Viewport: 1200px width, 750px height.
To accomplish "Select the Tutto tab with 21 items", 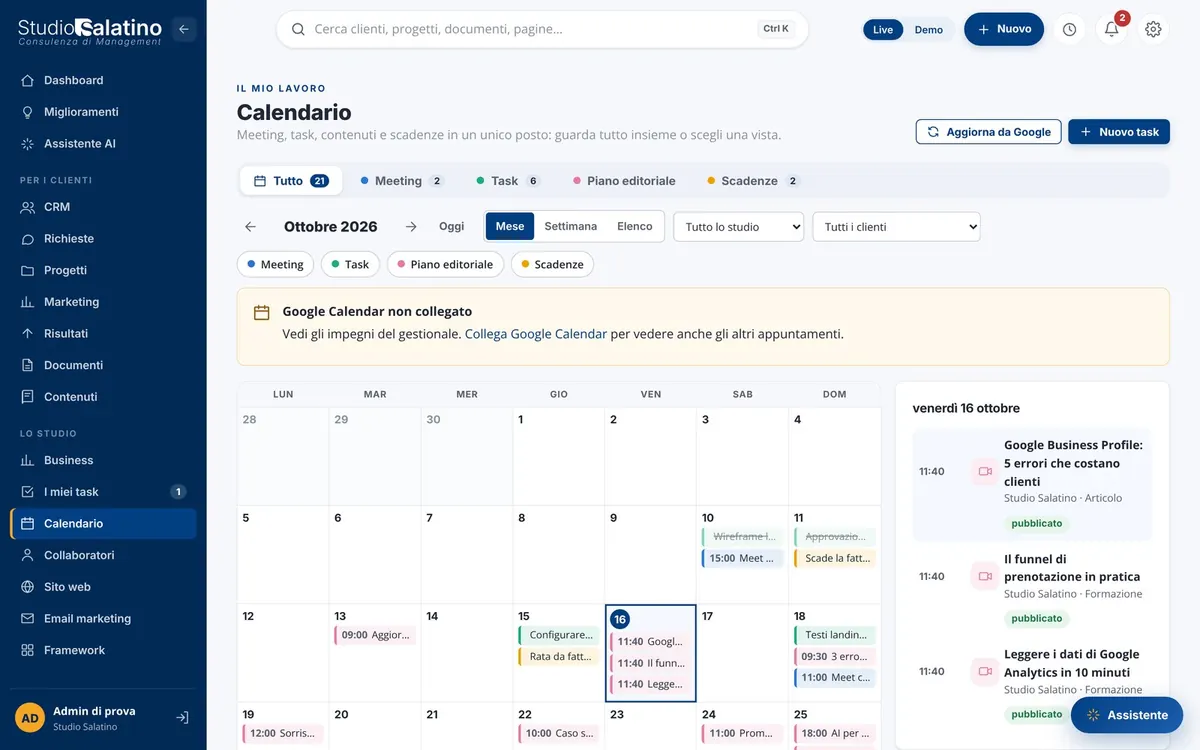I will (291, 181).
